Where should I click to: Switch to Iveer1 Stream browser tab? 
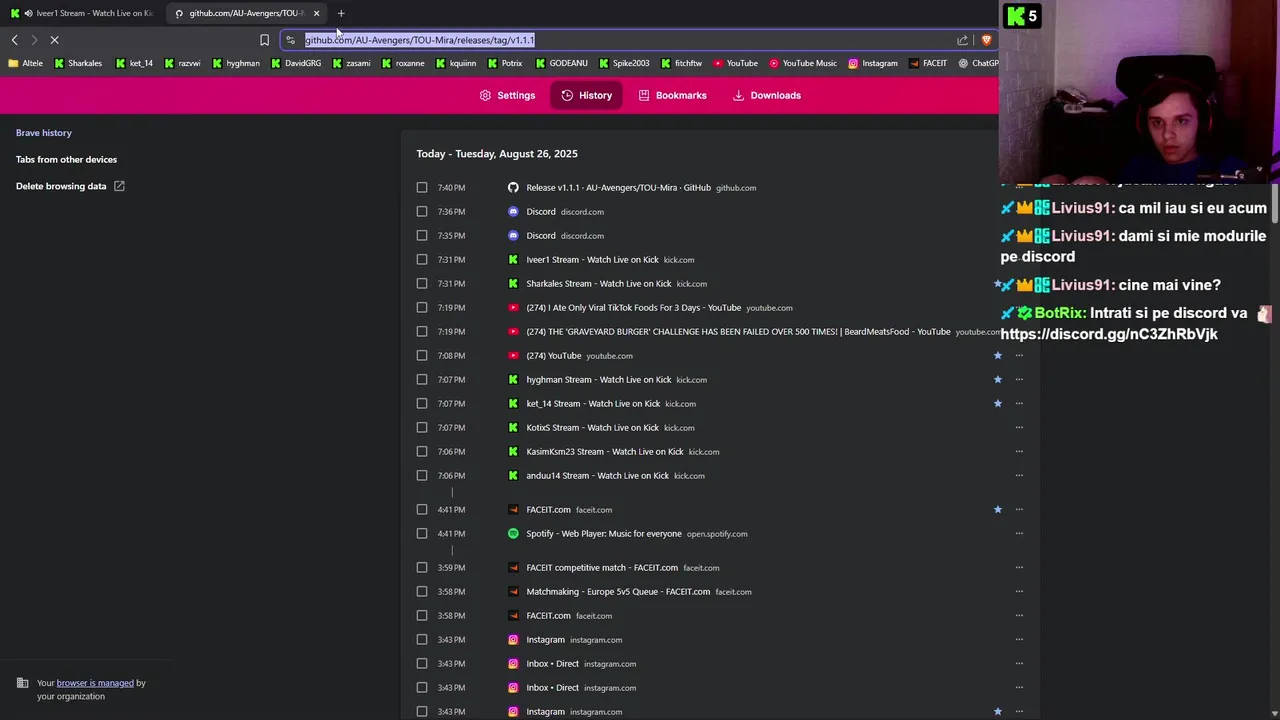point(84,13)
